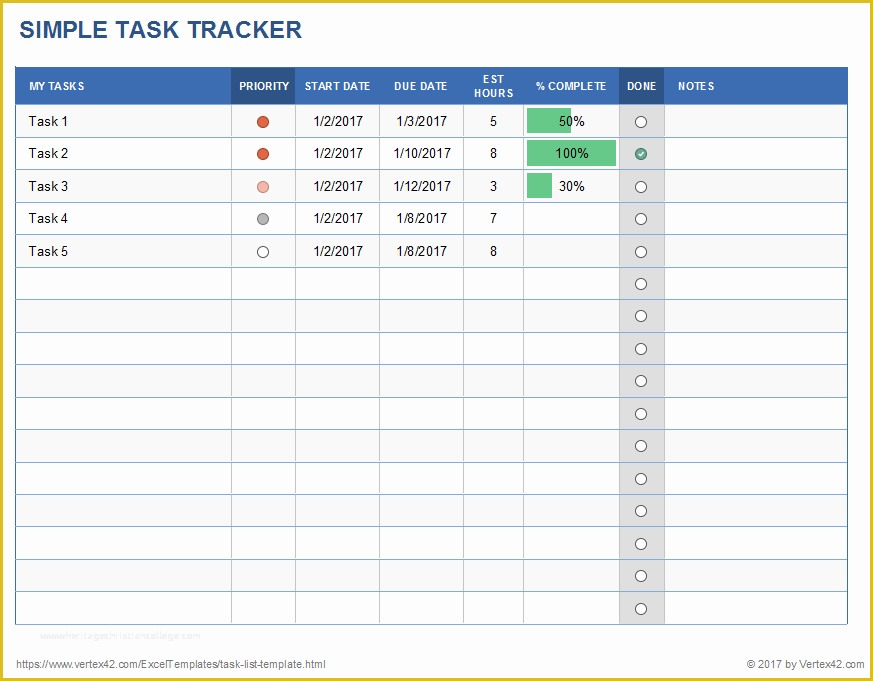Click the green checkmark icon for Task 2
The height and width of the screenshot is (681, 873).
coord(641,153)
